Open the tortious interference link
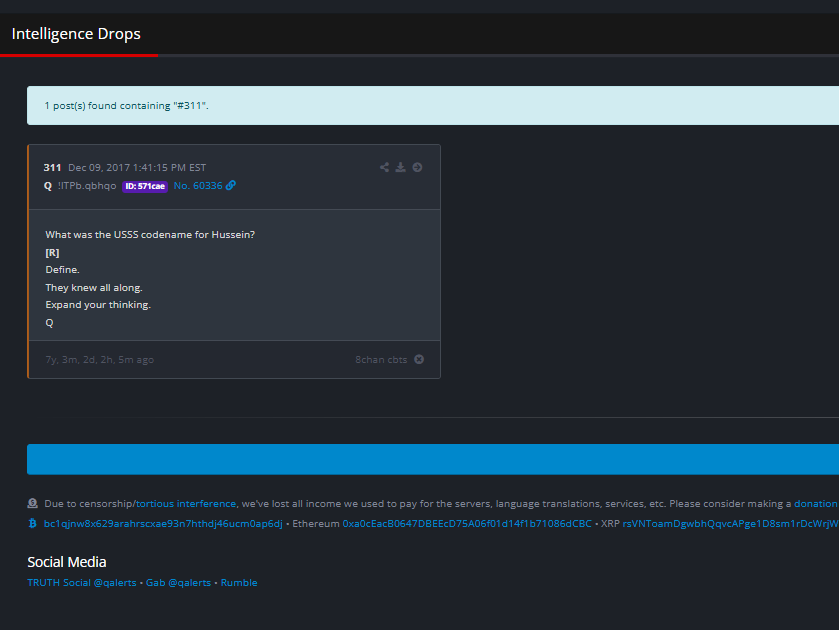This screenshot has width=839, height=630. click(x=186, y=504)
